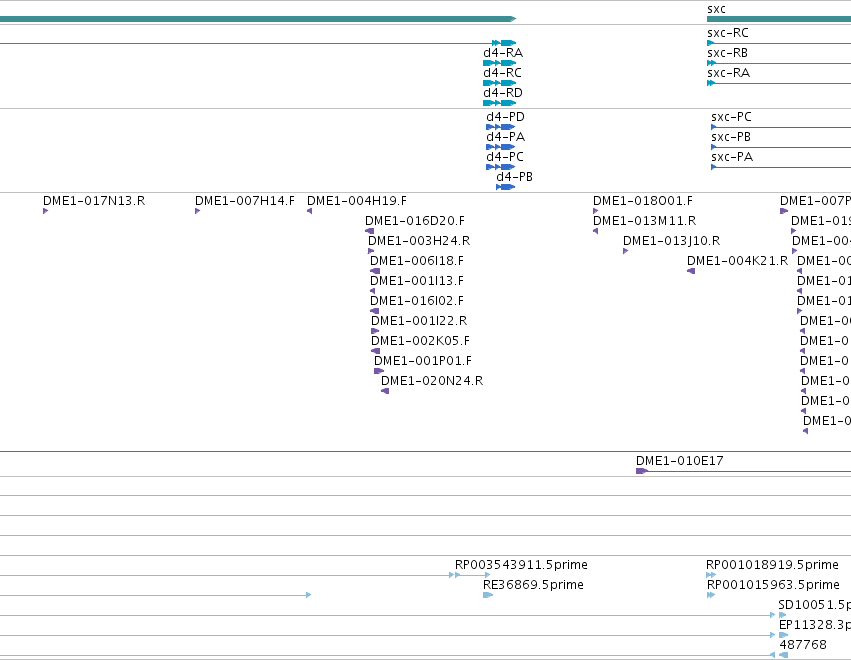The width and height of the screenshot is (851, 660).
Task: Click the sxc-RC transcript label
Action: 728,33
